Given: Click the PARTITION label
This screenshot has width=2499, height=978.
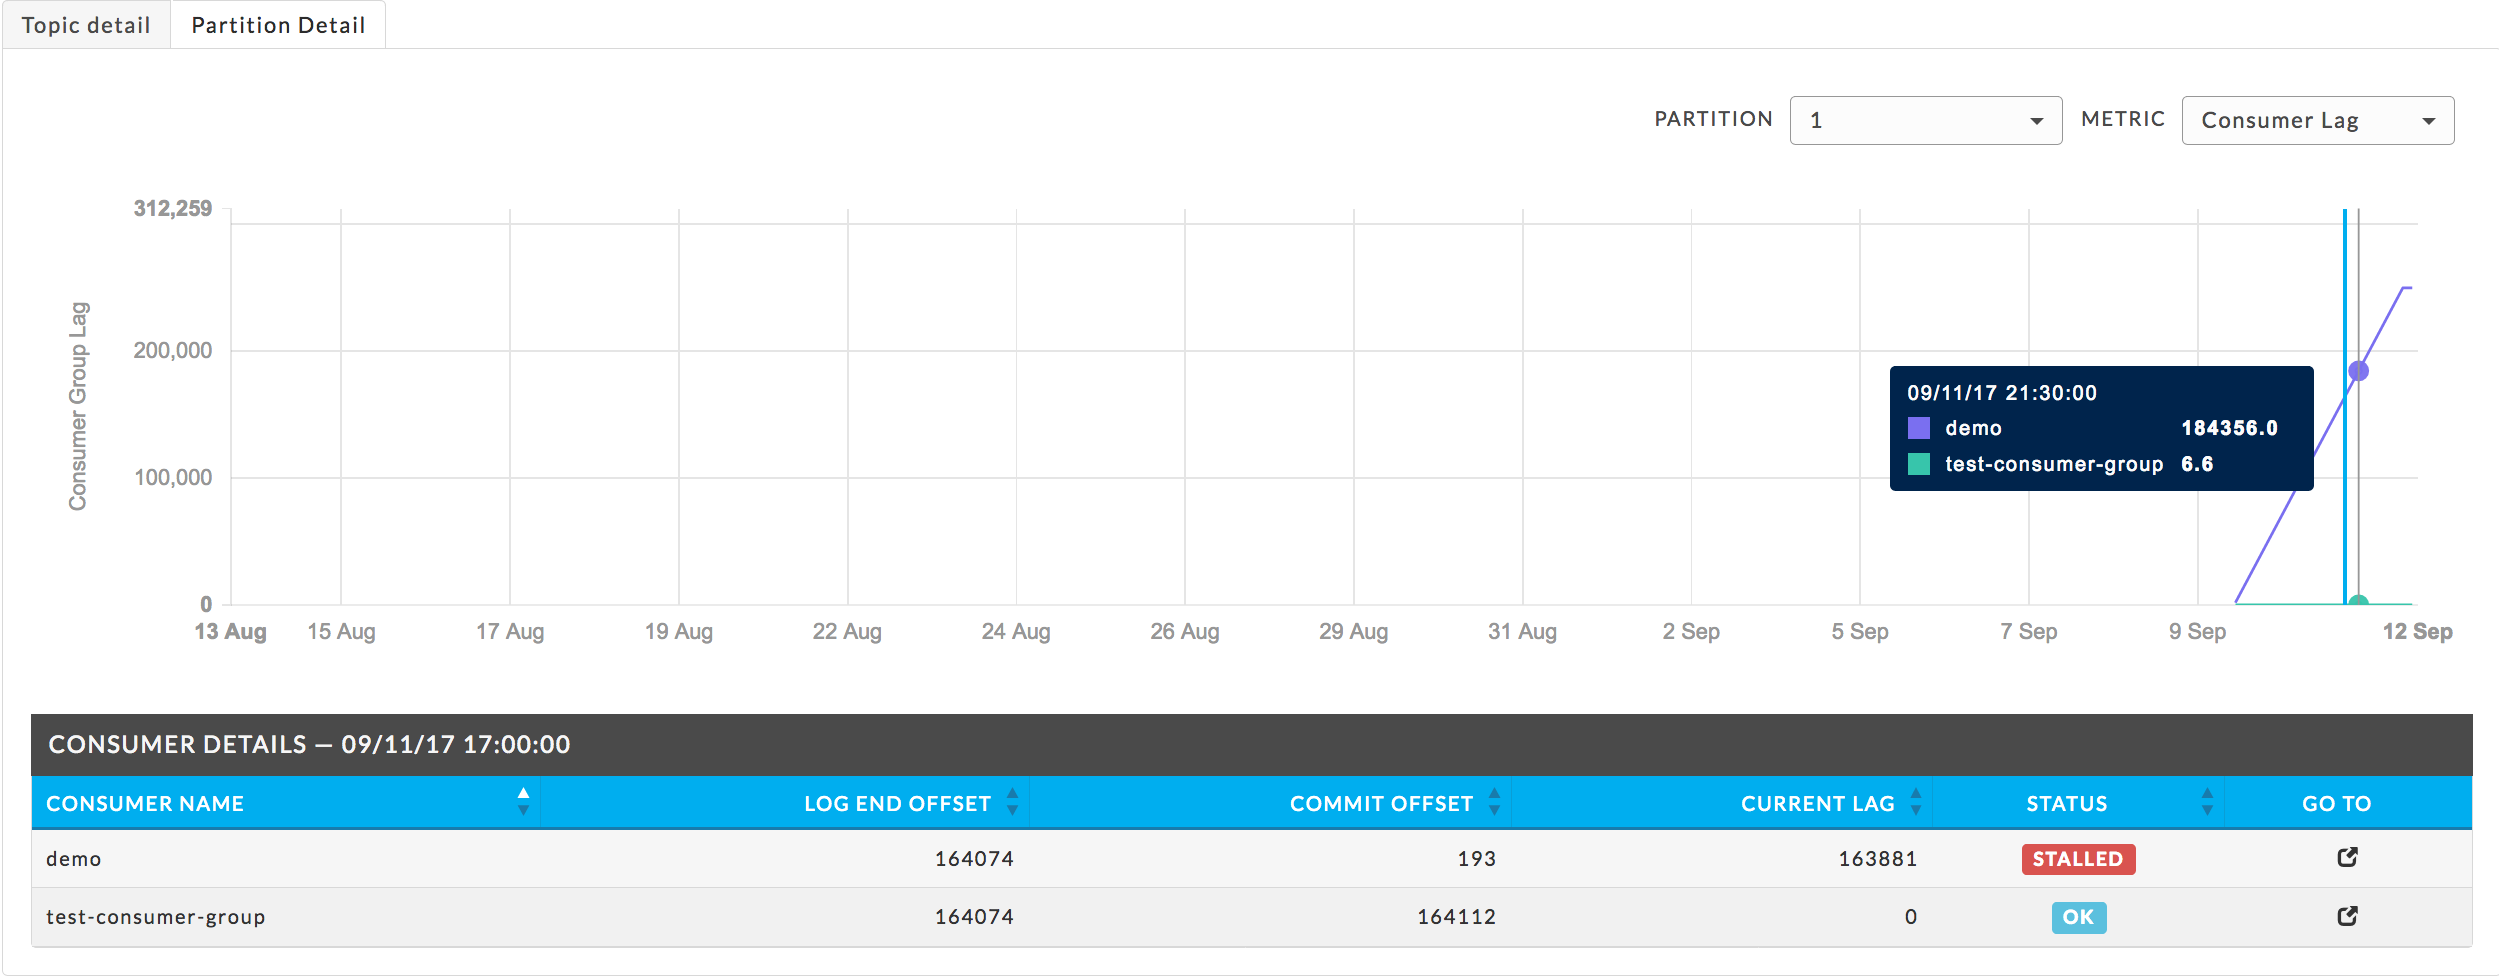Looking at the screenshot, I should 1713,119.
